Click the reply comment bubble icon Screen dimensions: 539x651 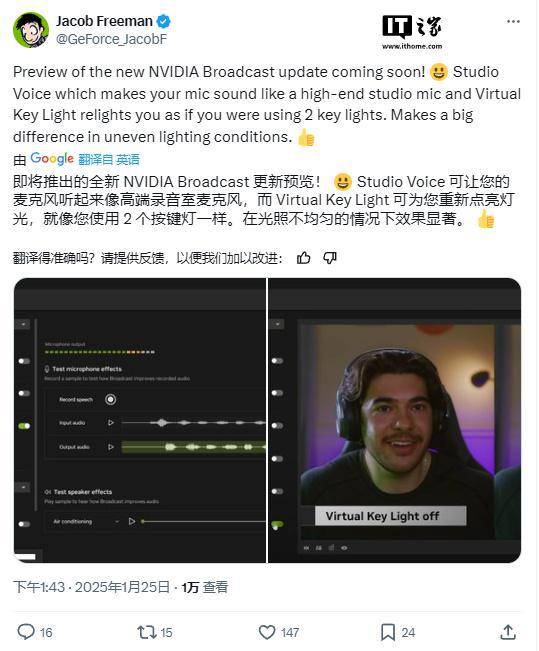click(x=26, y=631)
